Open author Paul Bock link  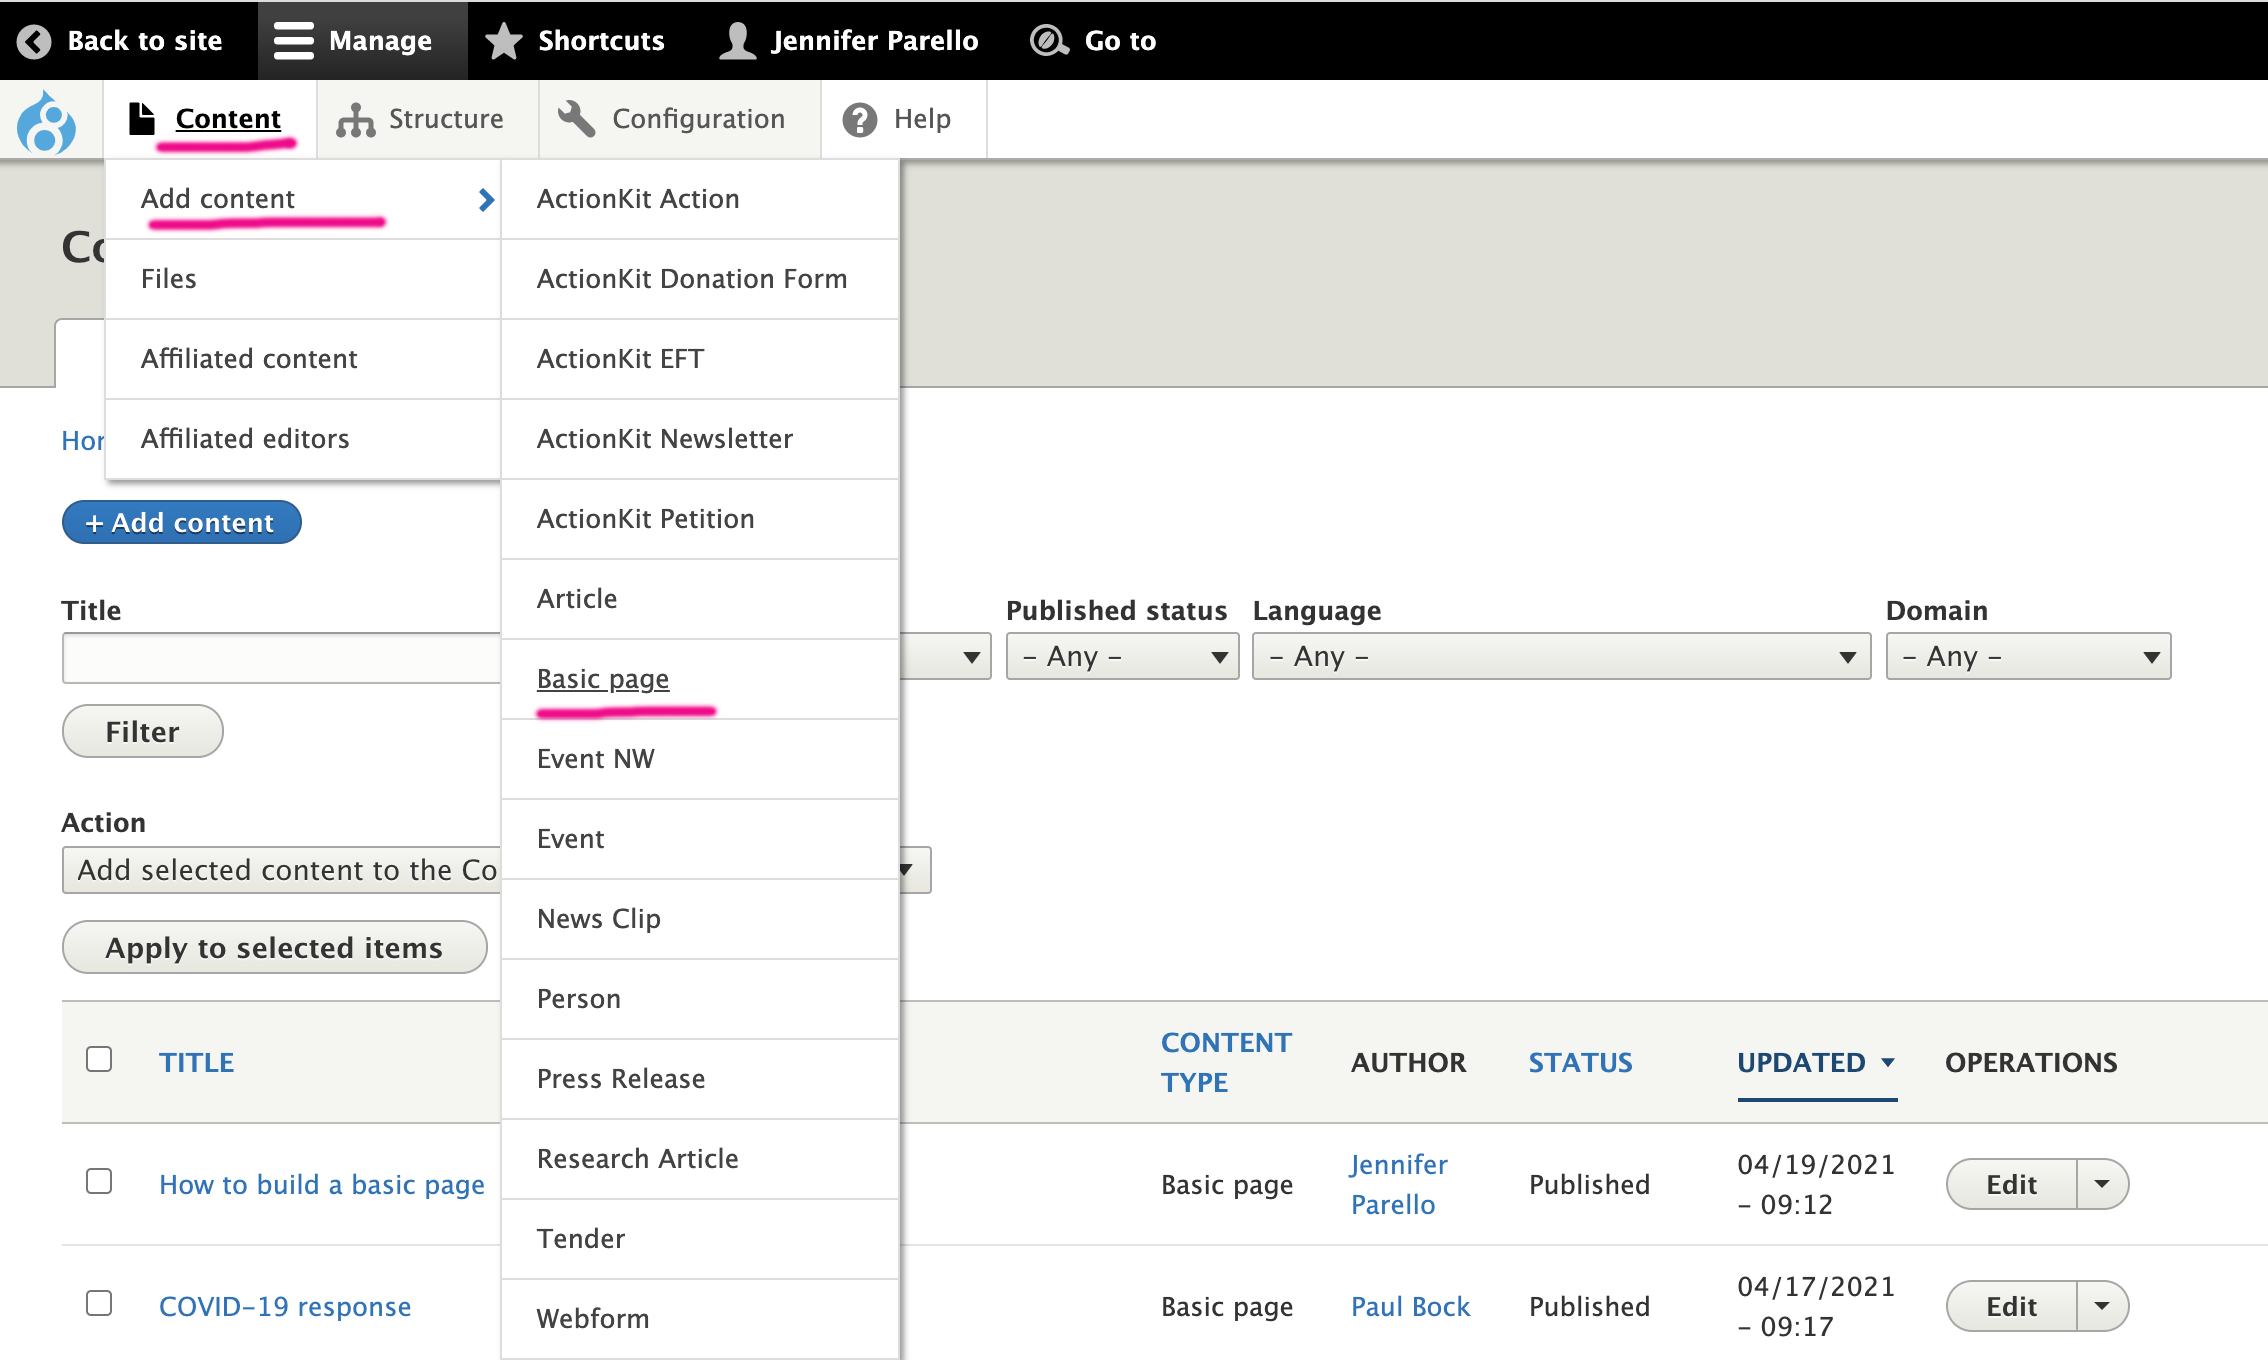tap(1410, 1306)
